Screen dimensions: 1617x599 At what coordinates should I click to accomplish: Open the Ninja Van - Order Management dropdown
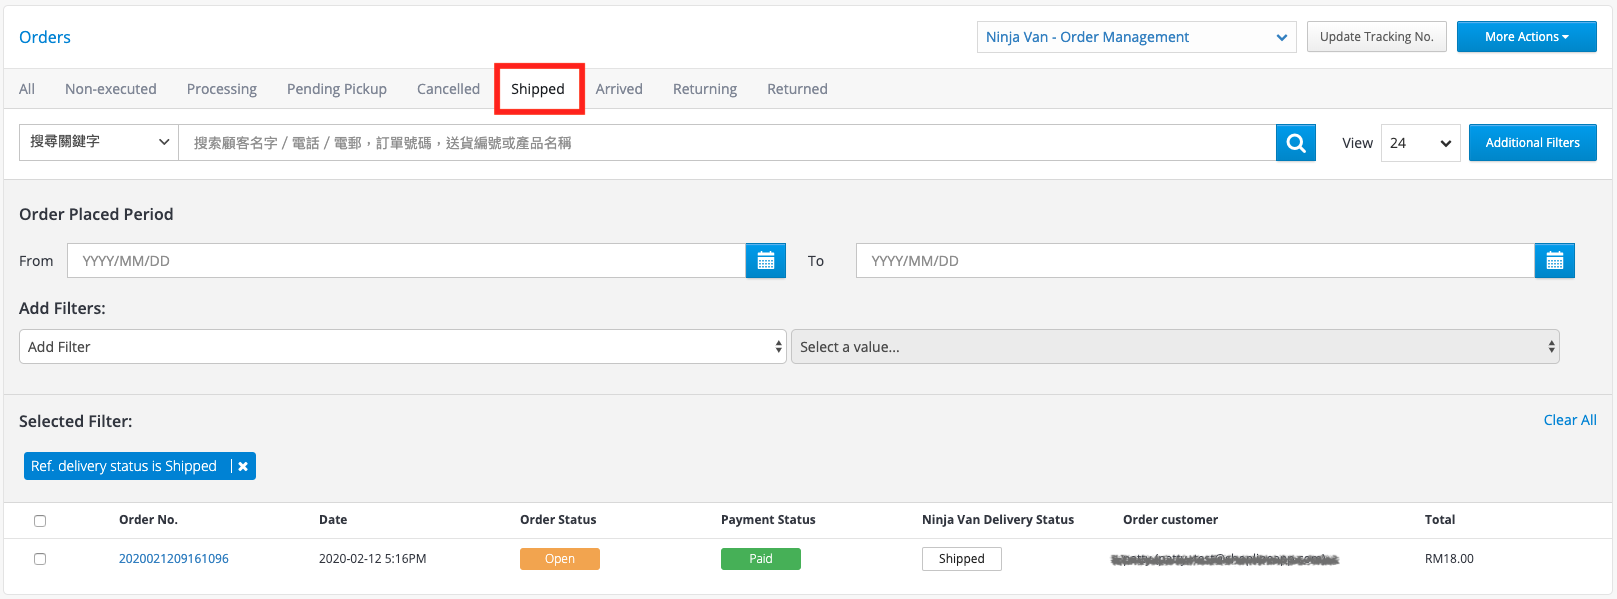click(x=1136, y=37)
